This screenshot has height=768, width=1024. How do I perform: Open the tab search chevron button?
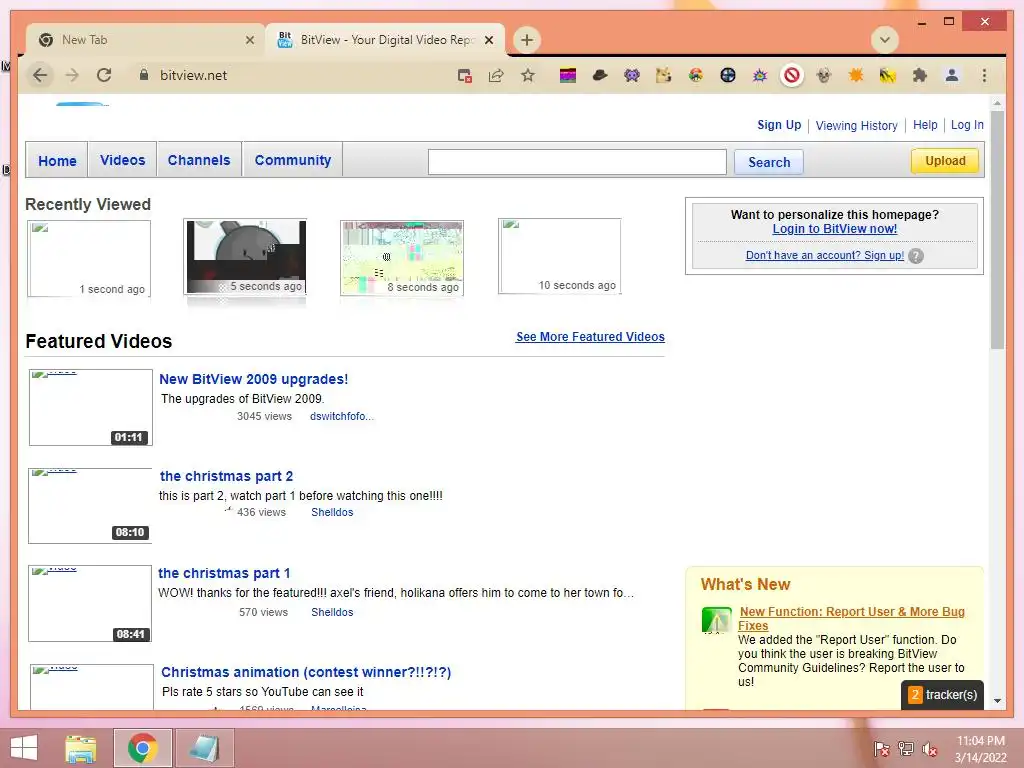pyautogui.click(x=885, y=40)
